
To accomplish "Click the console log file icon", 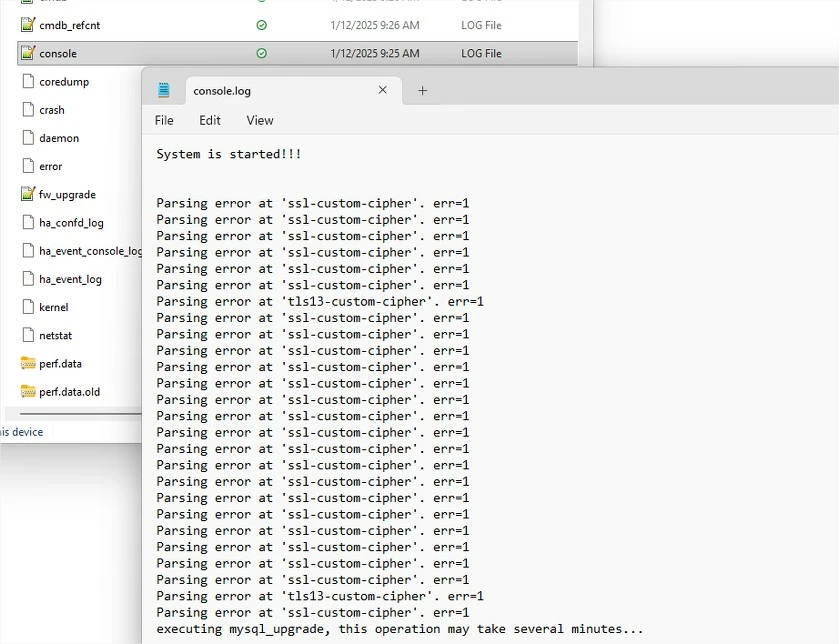I will pos(28,53).
